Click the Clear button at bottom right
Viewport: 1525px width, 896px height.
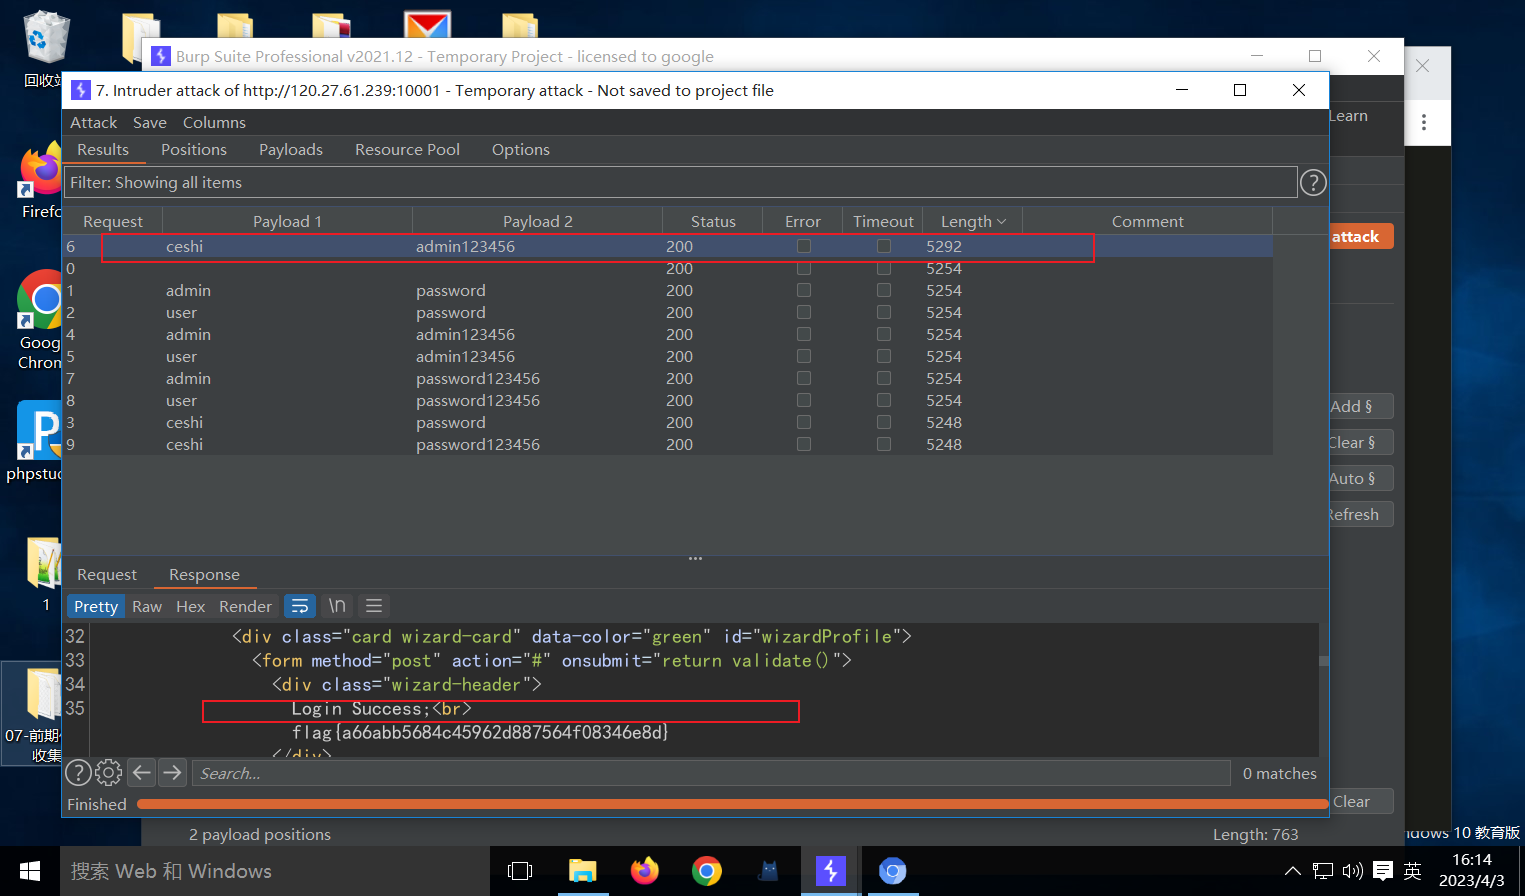[x=1360, y=801]
